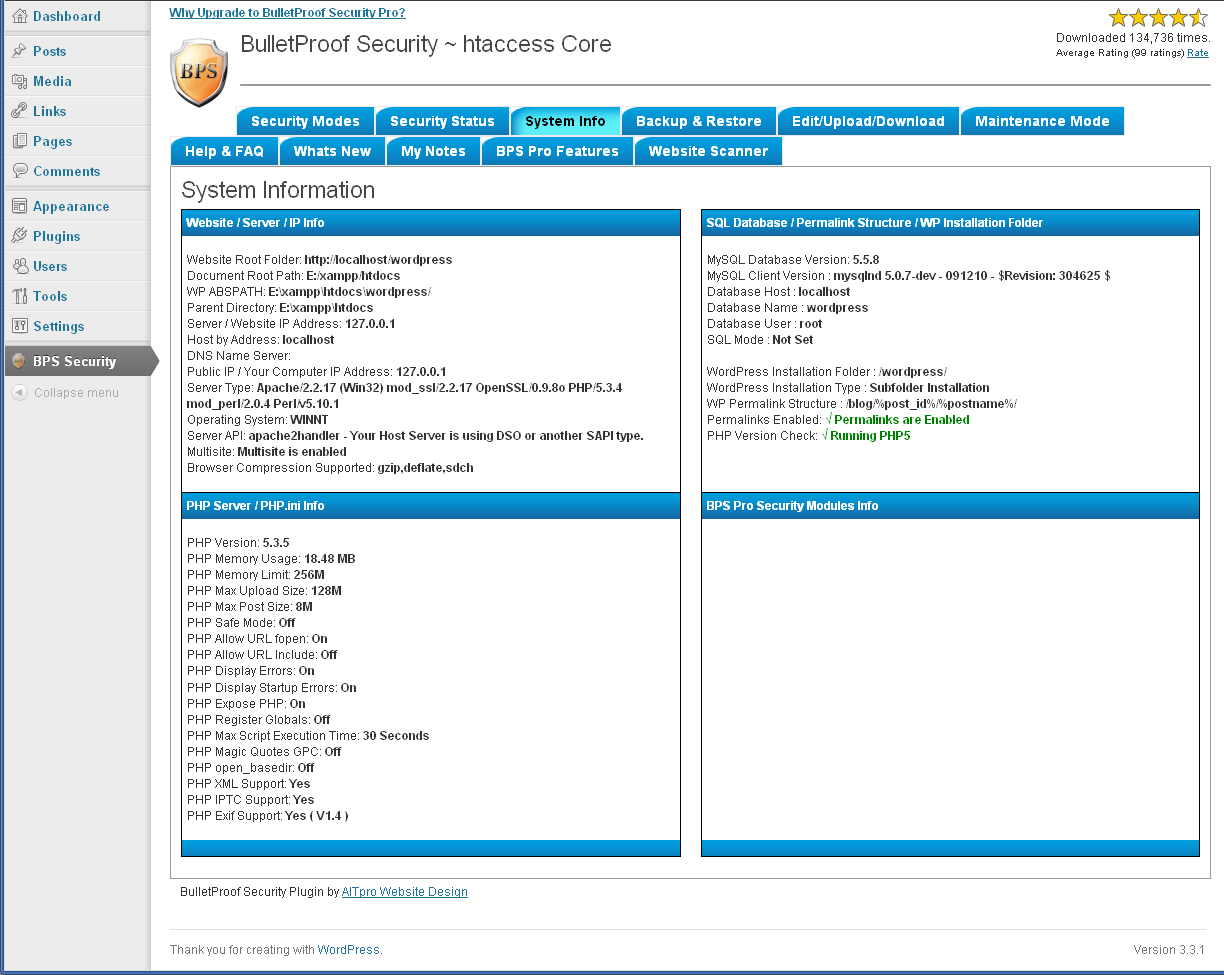Click the Comments speech bubble icon

(19, 171)
